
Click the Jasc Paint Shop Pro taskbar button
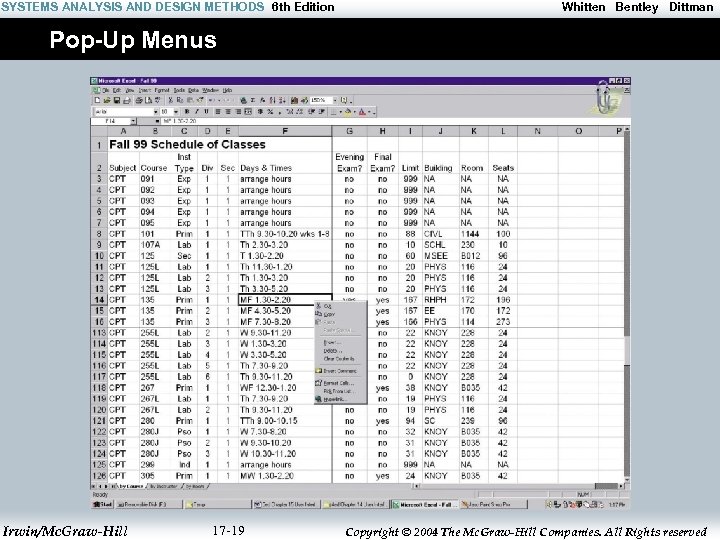492,504
